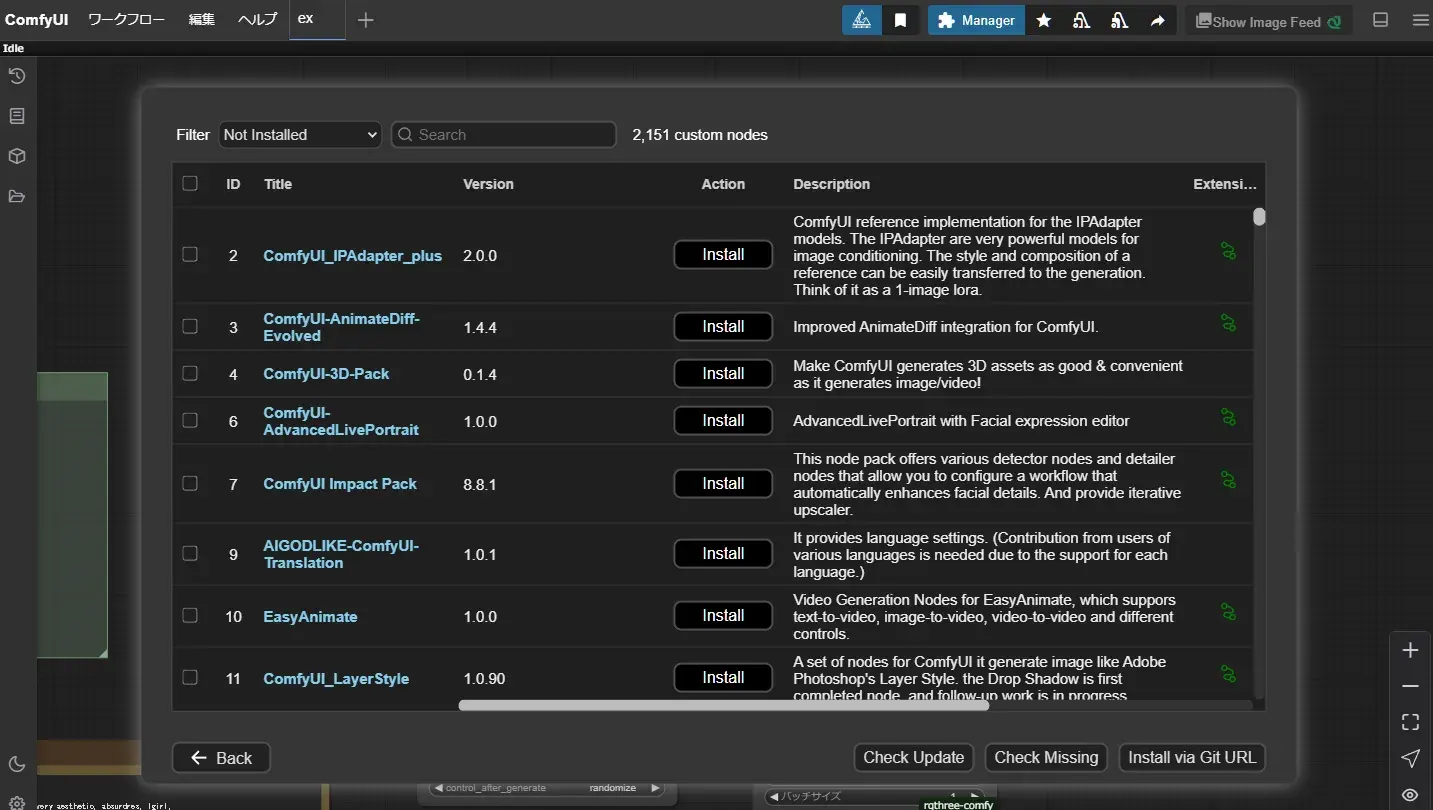This screenshot has height=810, width=1433.
Task: Check the box for AIGODLIKE-ComfyUI-Translation row
Action: (190, 553)
